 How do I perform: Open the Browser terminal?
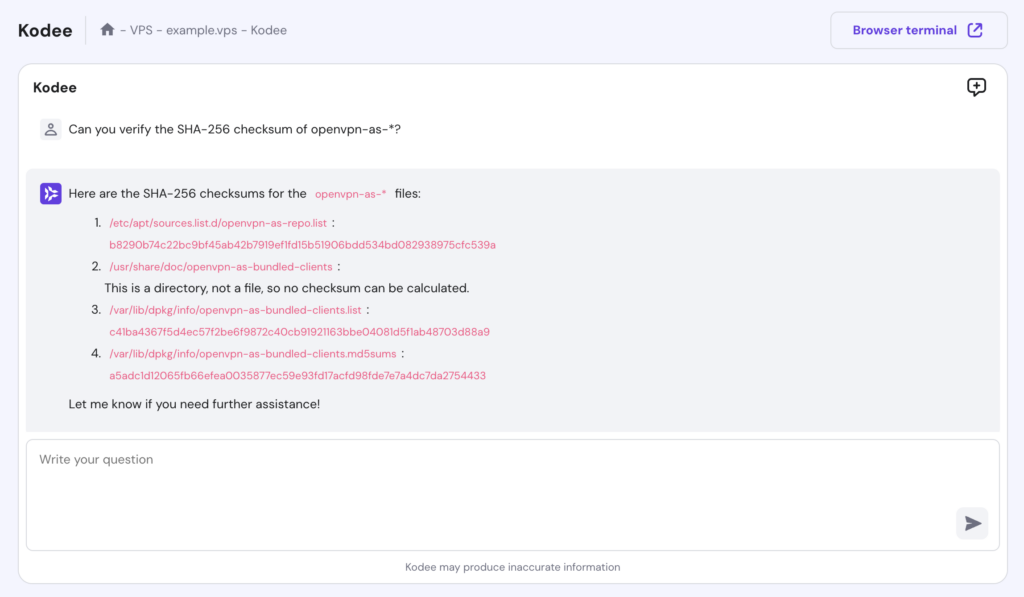[x=907, y=30]
